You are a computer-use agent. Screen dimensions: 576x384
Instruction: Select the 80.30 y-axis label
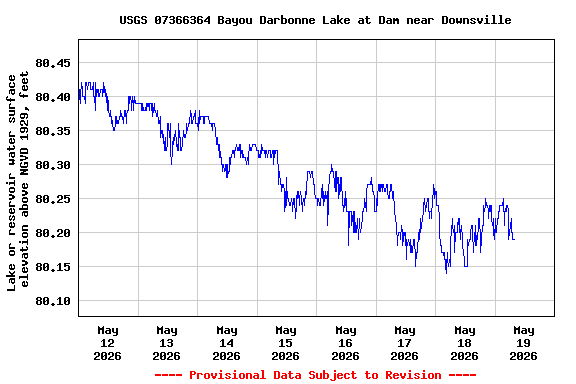53,165
